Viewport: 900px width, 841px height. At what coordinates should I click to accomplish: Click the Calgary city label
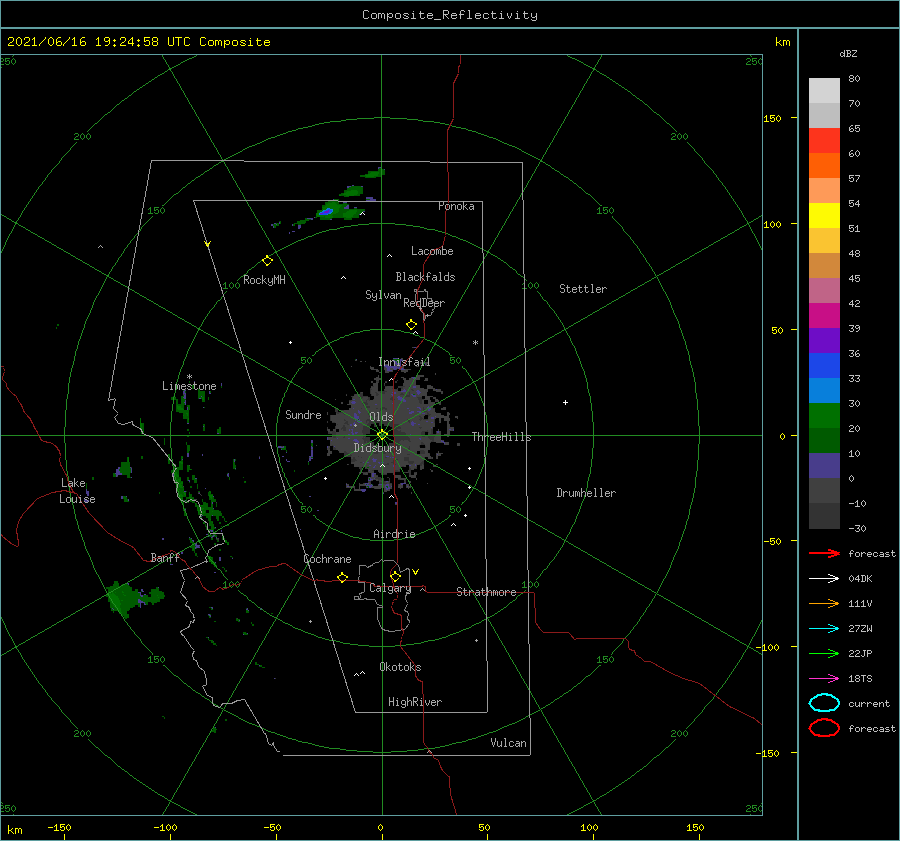click(390, 588)
